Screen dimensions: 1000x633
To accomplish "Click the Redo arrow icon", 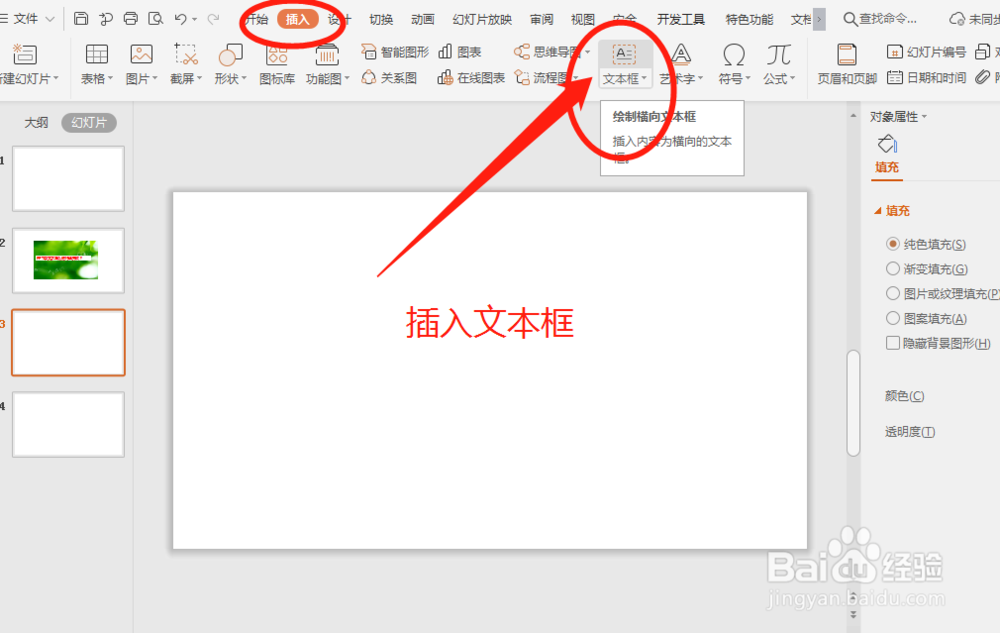I will tap(214, 19).
